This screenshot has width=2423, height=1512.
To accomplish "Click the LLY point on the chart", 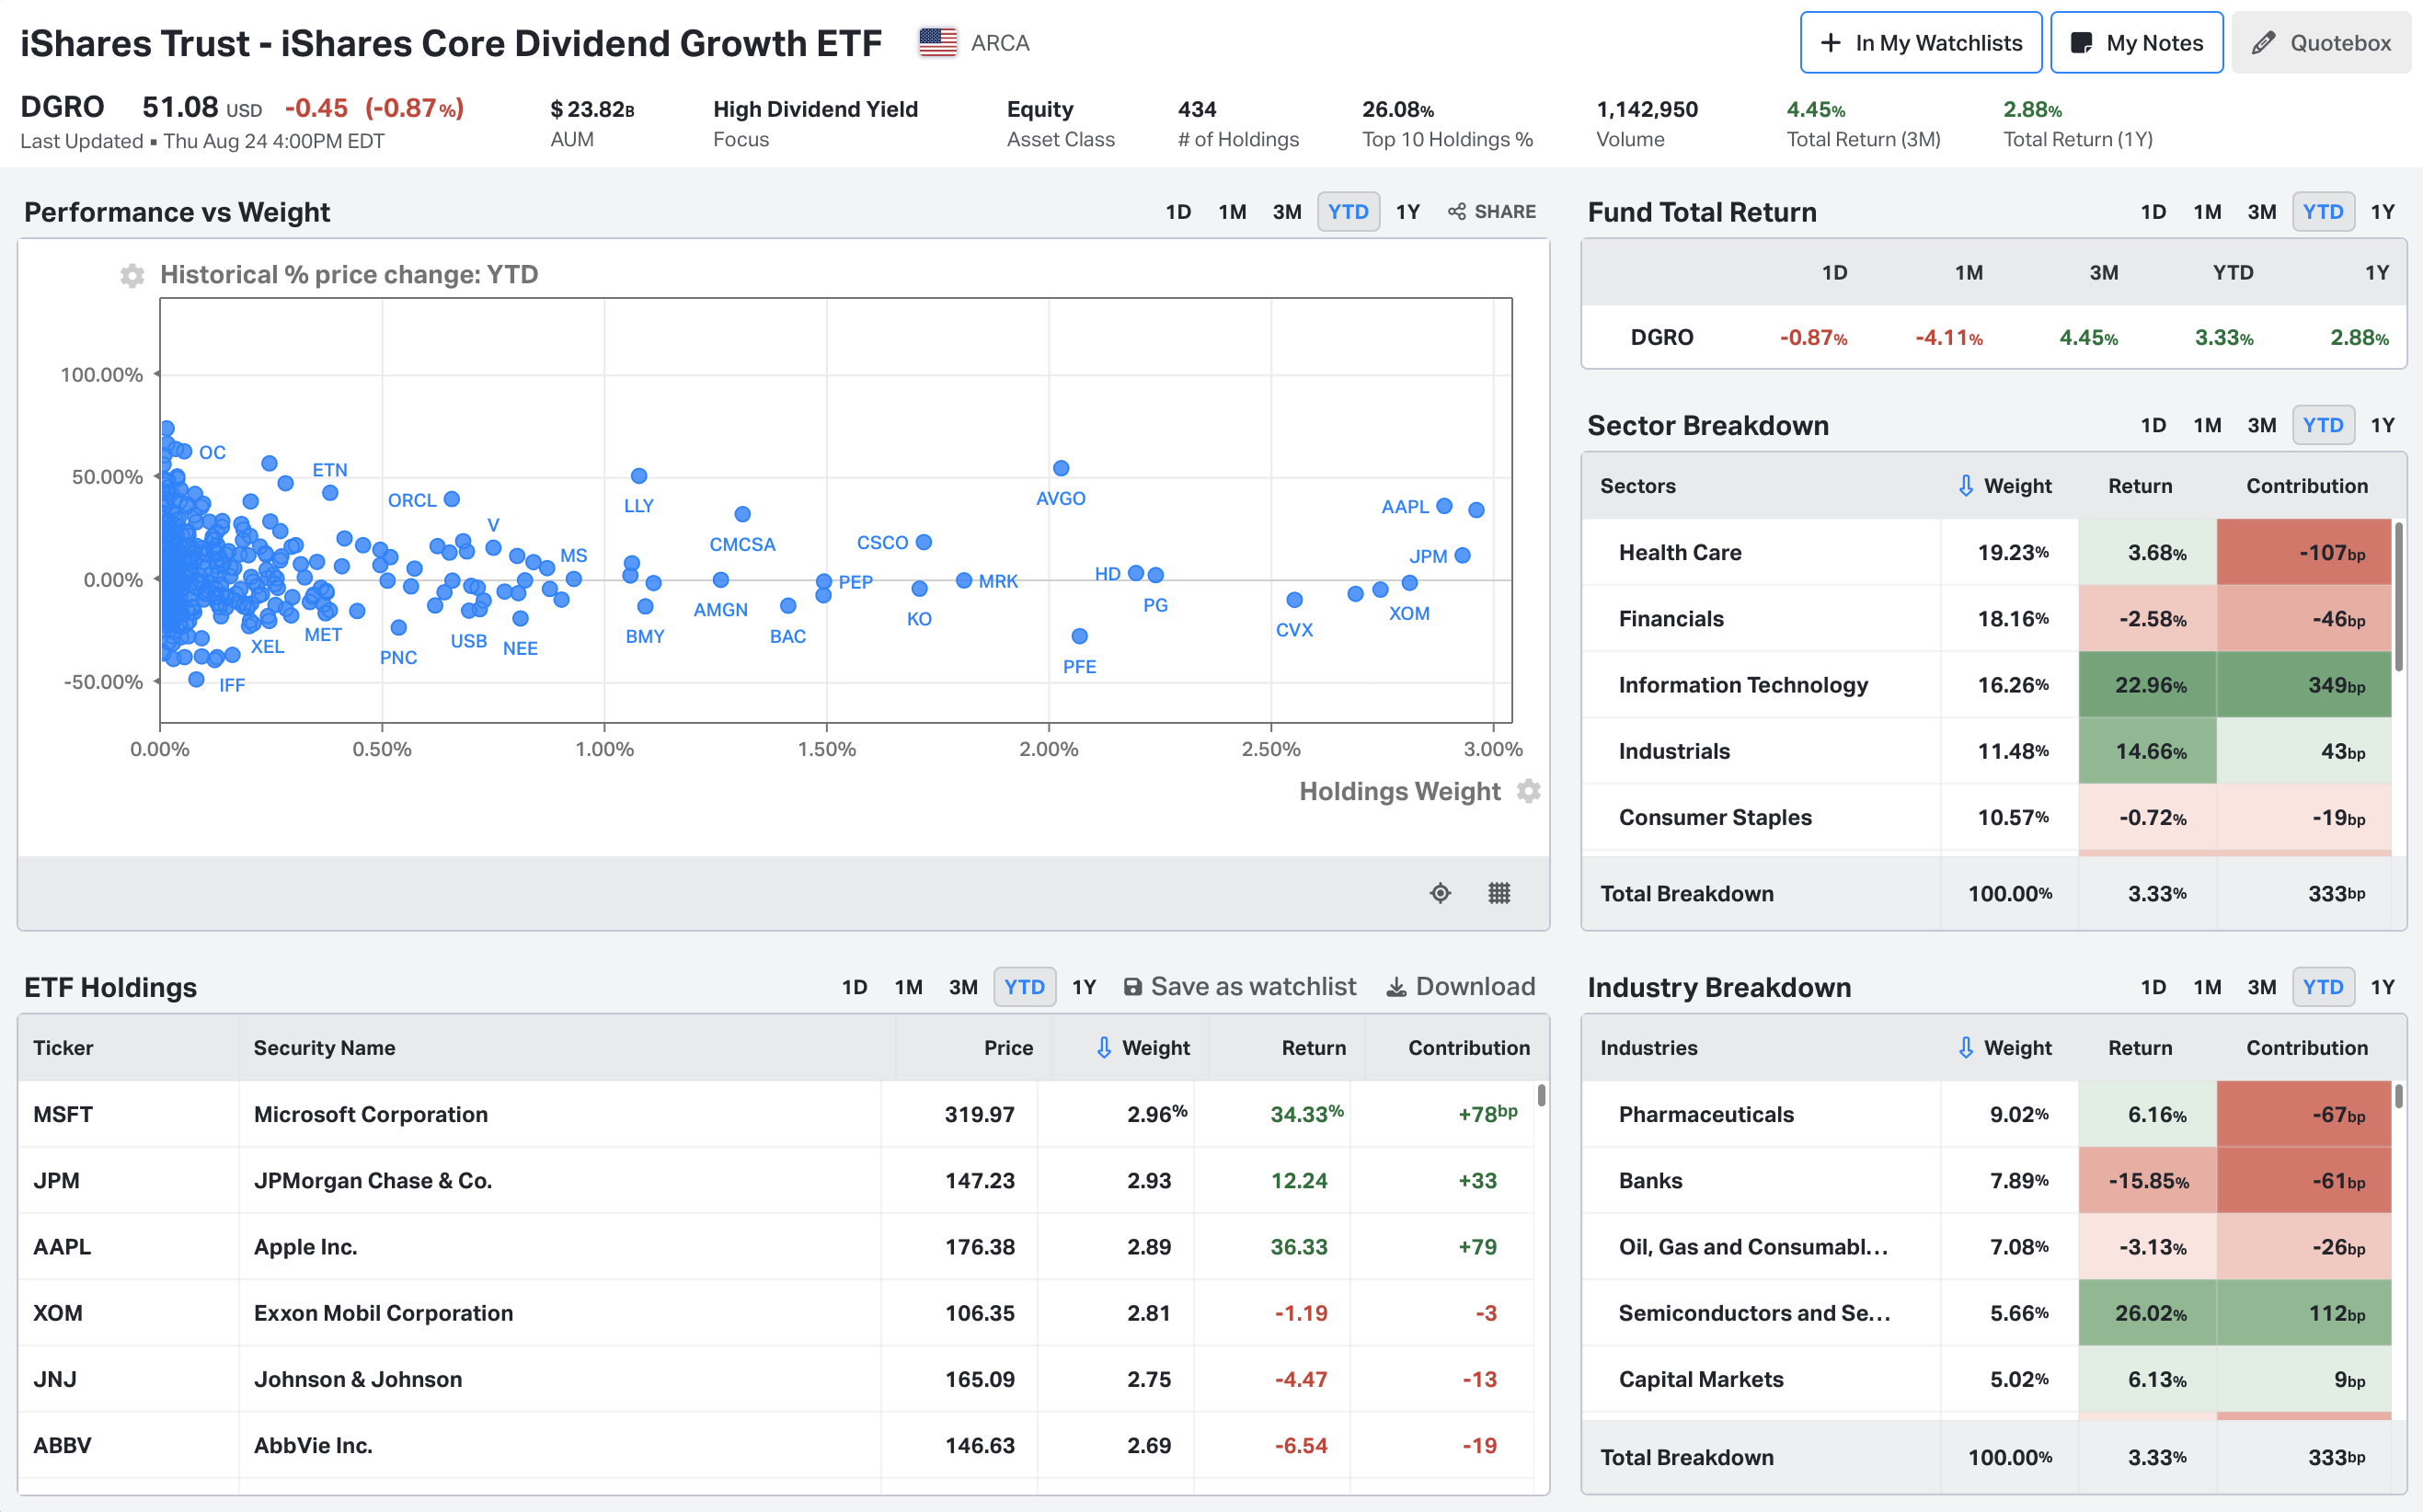I will coord(639,476).
